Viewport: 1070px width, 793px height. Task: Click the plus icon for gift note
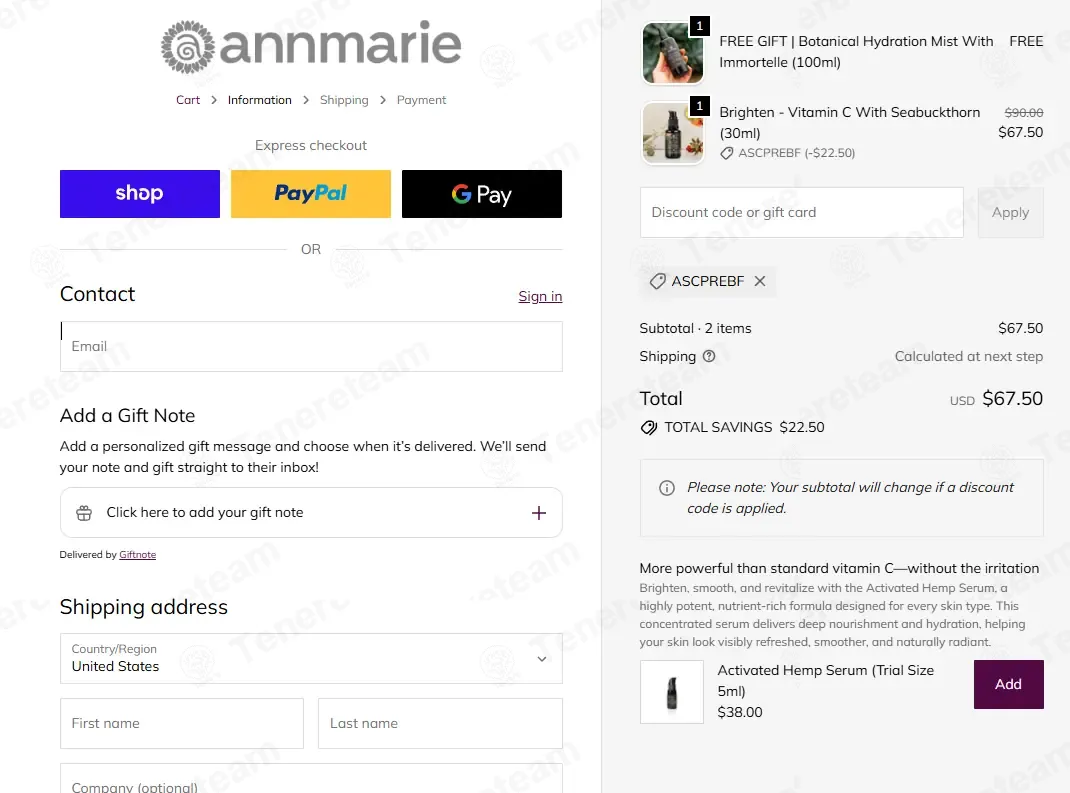click(x=538, y=513)
